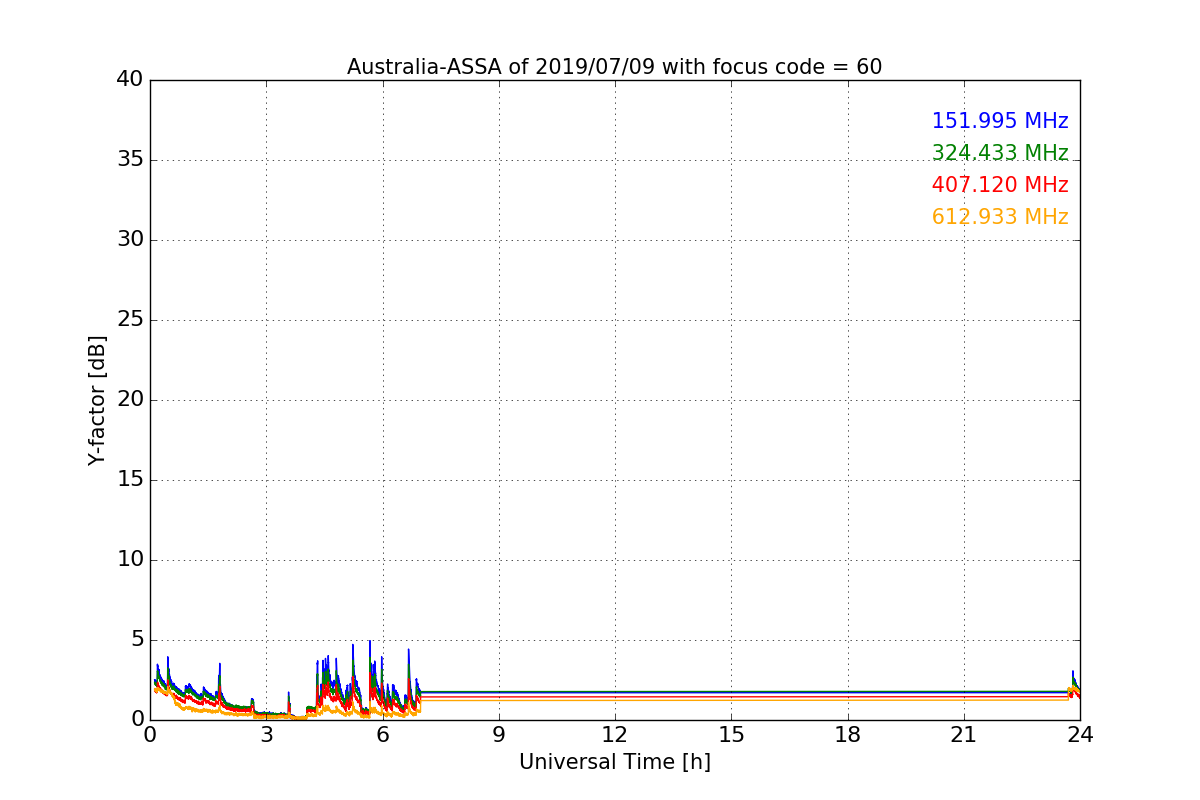The width and height of the screenshot is (1200, 800).
Task: Click the y-axis tick label '30'
Action: pyautogui.click(x=130, y=239)
